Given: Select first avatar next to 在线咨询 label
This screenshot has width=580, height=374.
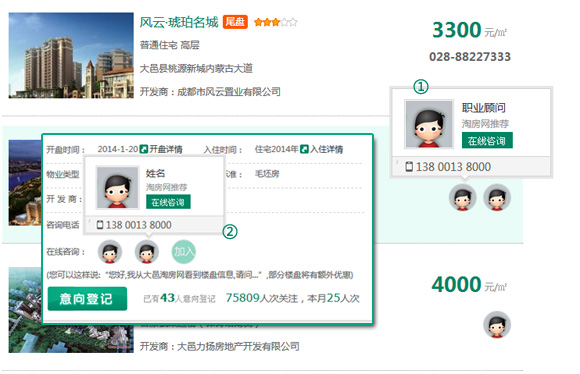Looking at the screenshot, I should coord(110,252).
